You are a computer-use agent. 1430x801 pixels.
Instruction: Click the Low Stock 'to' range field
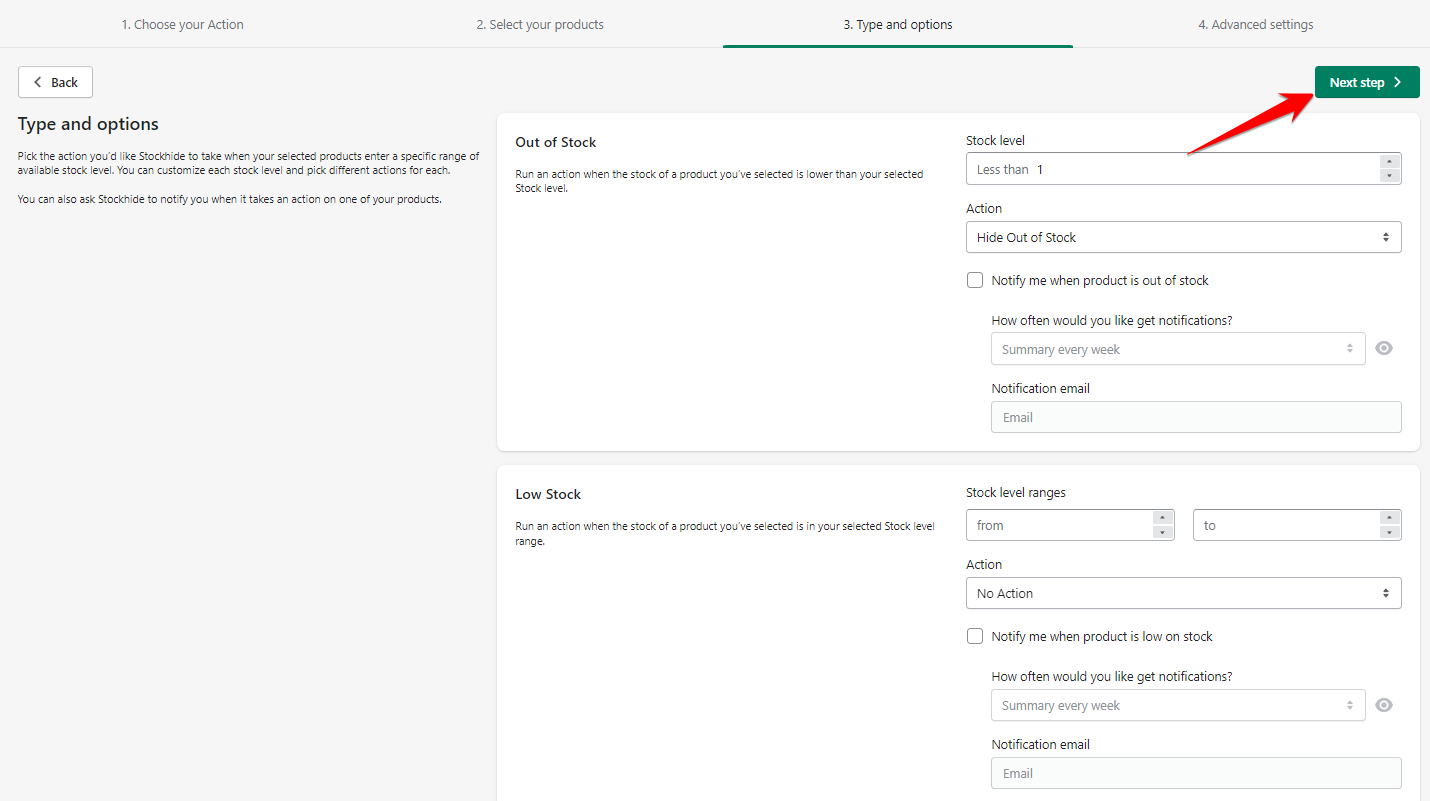(x=1285, y=526)
